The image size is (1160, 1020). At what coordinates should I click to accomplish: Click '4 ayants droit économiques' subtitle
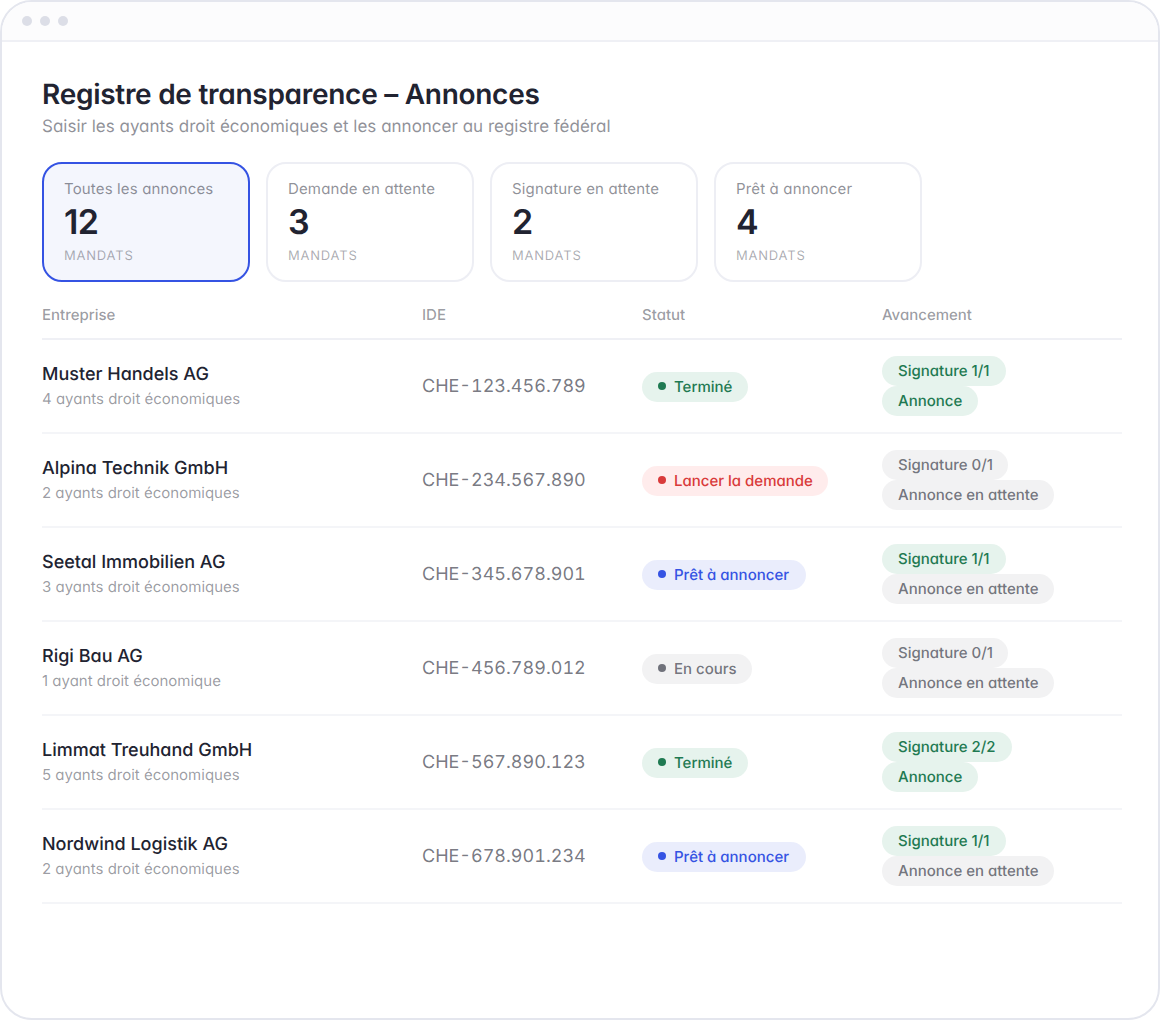pos(141,399)
